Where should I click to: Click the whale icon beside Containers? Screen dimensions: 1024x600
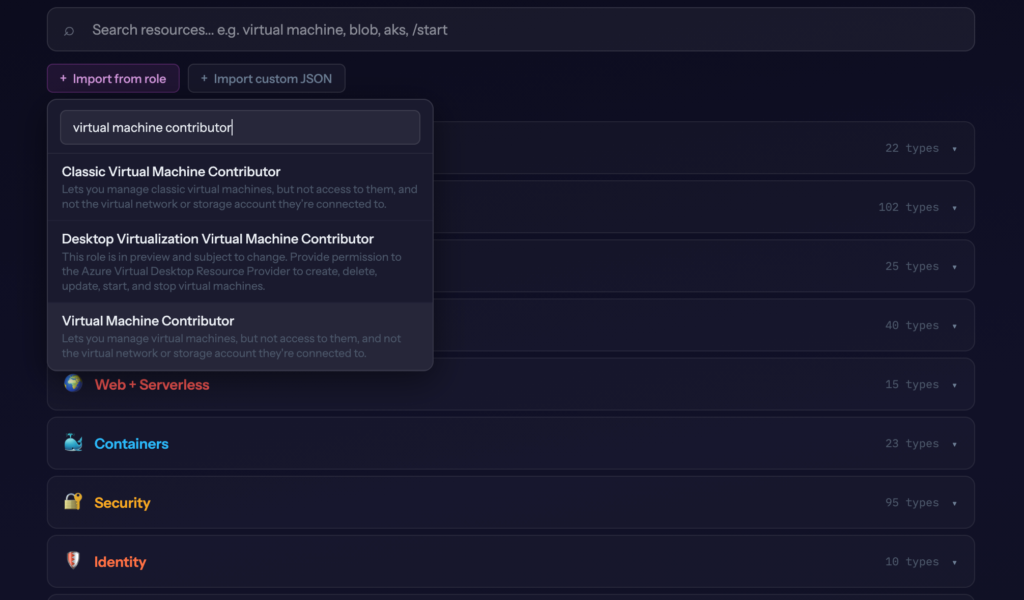73,443
